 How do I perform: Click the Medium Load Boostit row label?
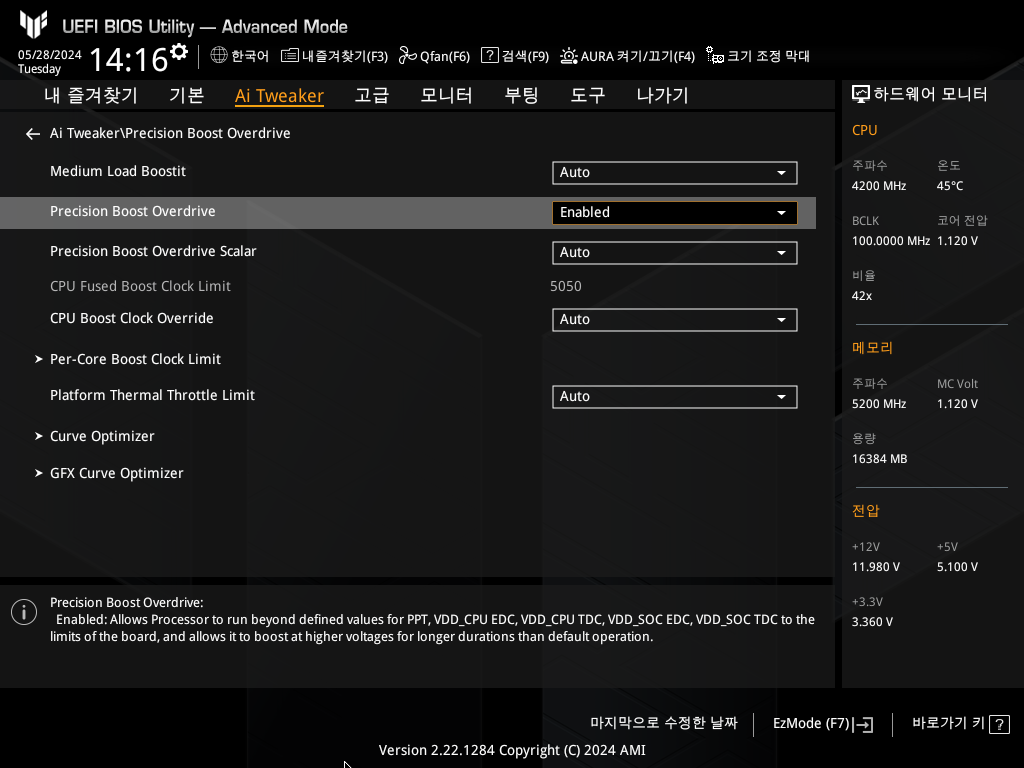tap(118, 171)
